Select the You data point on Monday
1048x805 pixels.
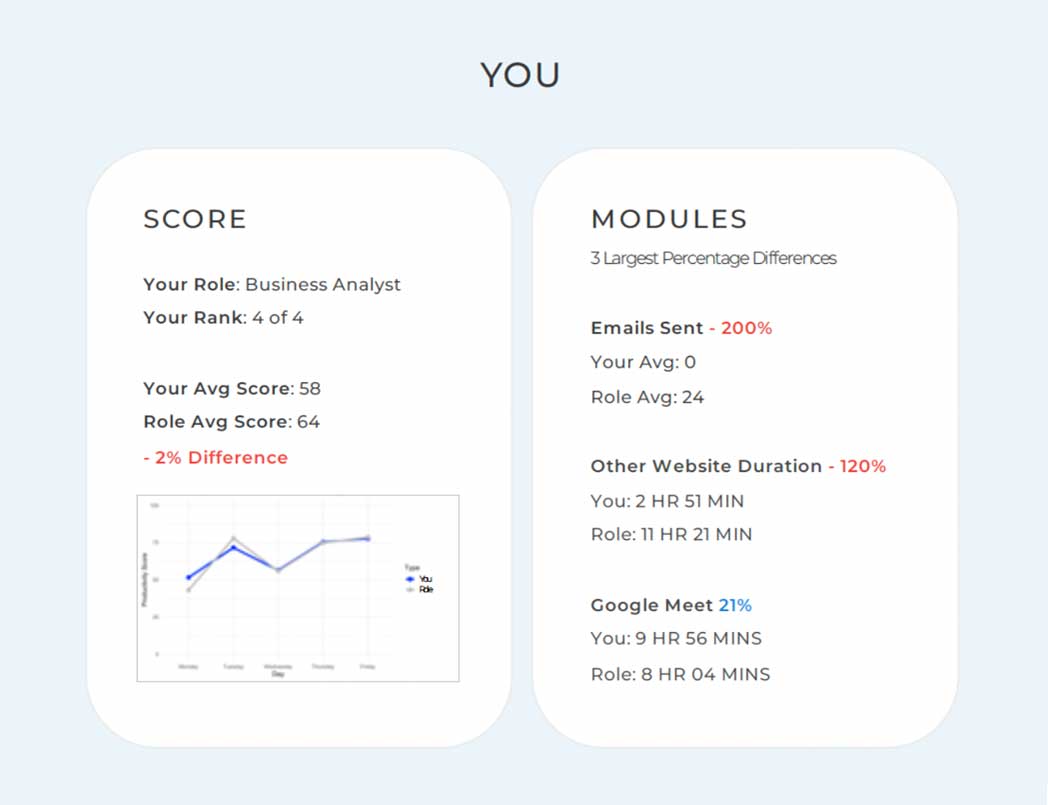point(188,578)
